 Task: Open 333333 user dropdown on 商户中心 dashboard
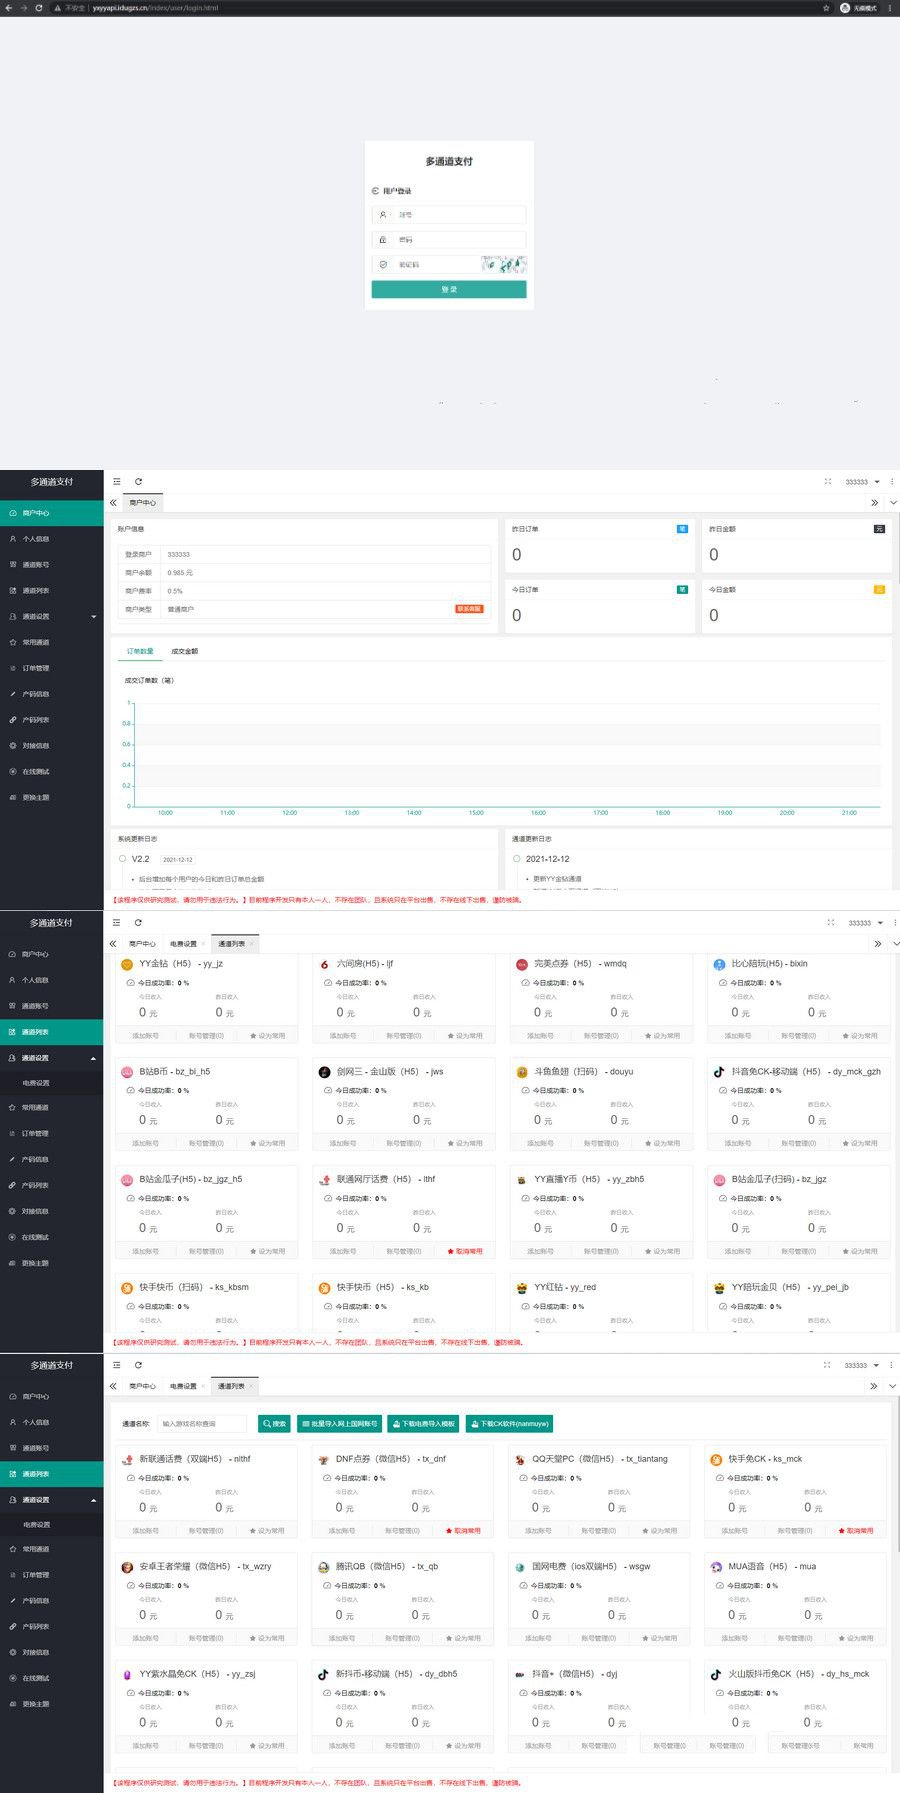pyautogui.click(x=862, y=482)
